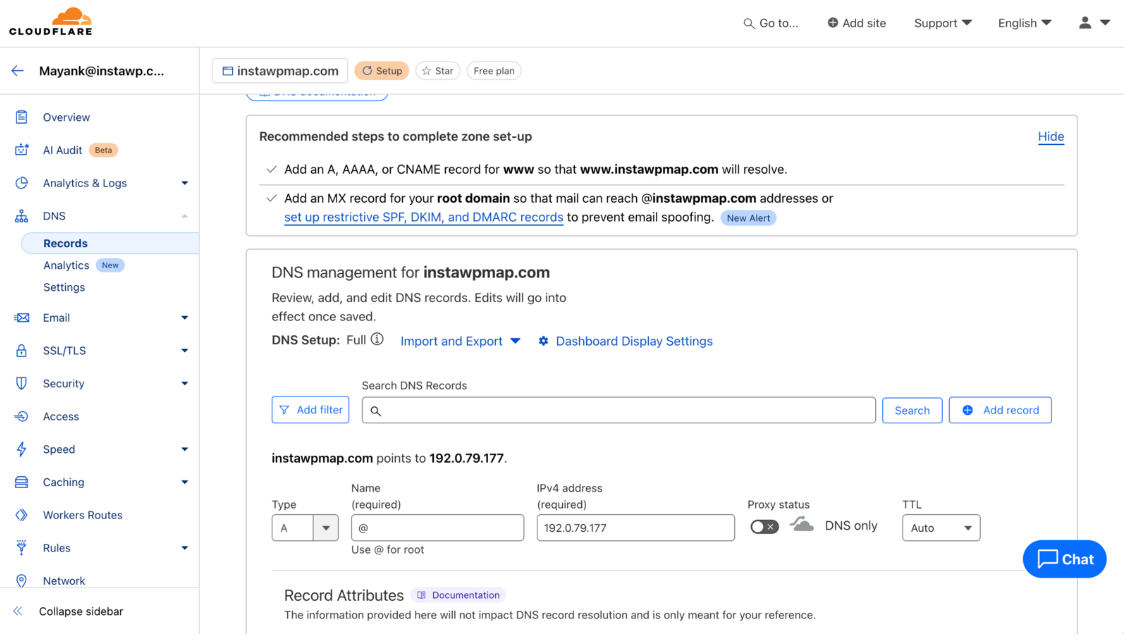Screen dimensions: 1126x642
Task: Collapse the DNS section arrow
Action: [x=185, y=216]
